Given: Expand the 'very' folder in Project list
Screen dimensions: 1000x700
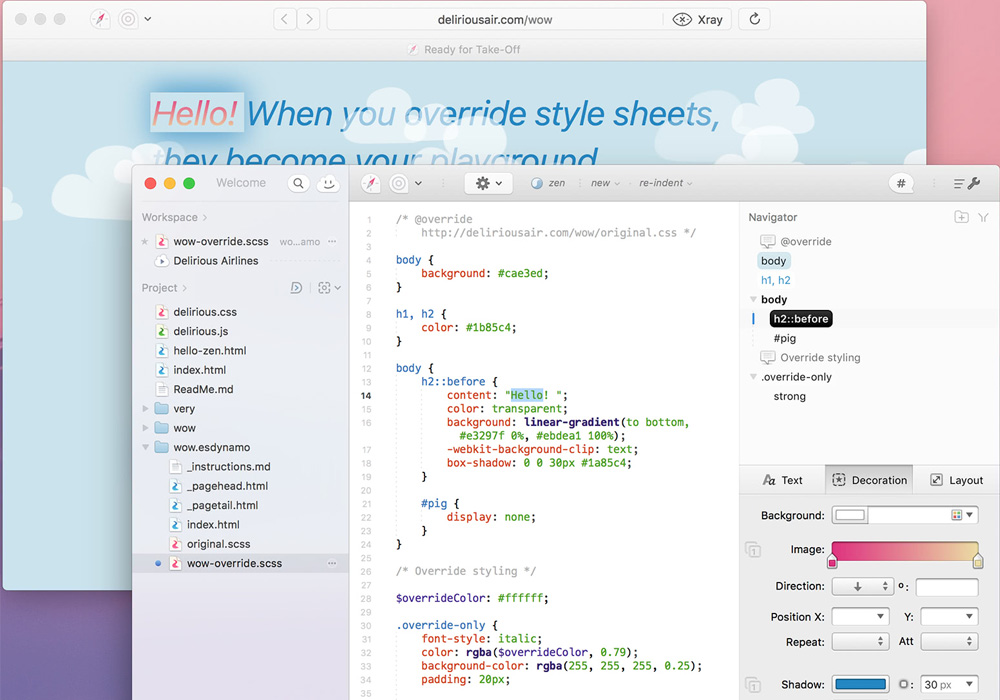Looking at the screenshot, I should click(147, 408).
